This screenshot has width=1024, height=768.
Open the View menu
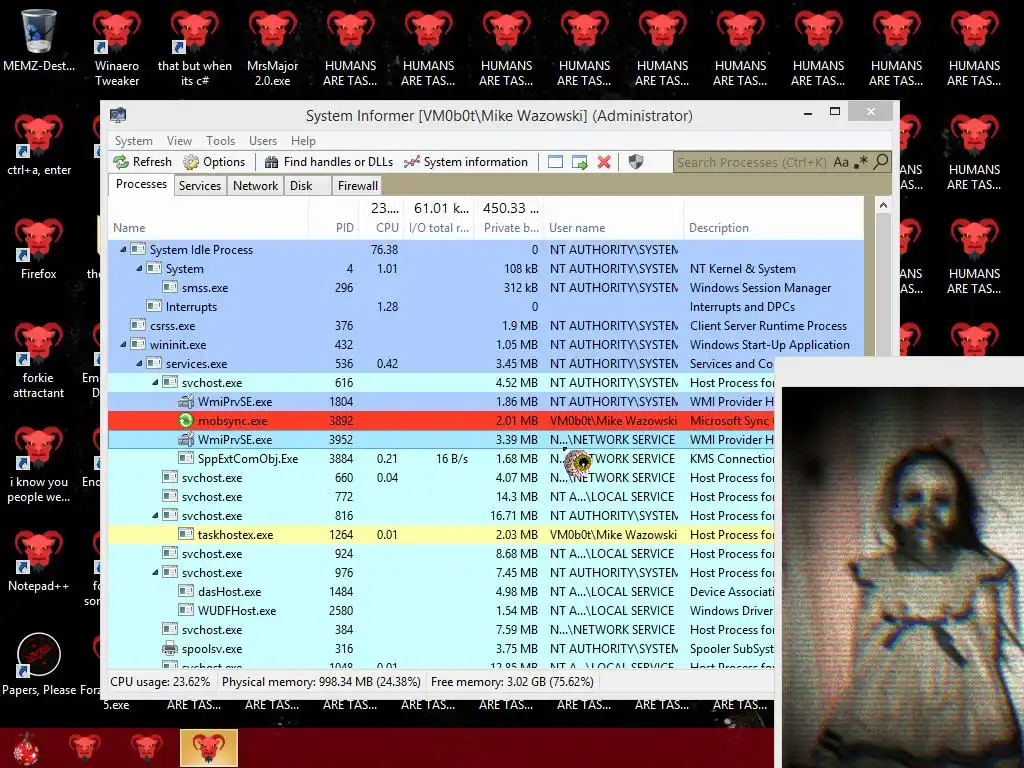pos(179,140)
